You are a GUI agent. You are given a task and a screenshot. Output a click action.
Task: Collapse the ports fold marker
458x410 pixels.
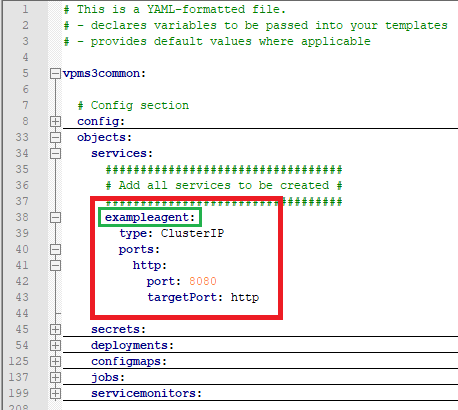coord(55,249)
